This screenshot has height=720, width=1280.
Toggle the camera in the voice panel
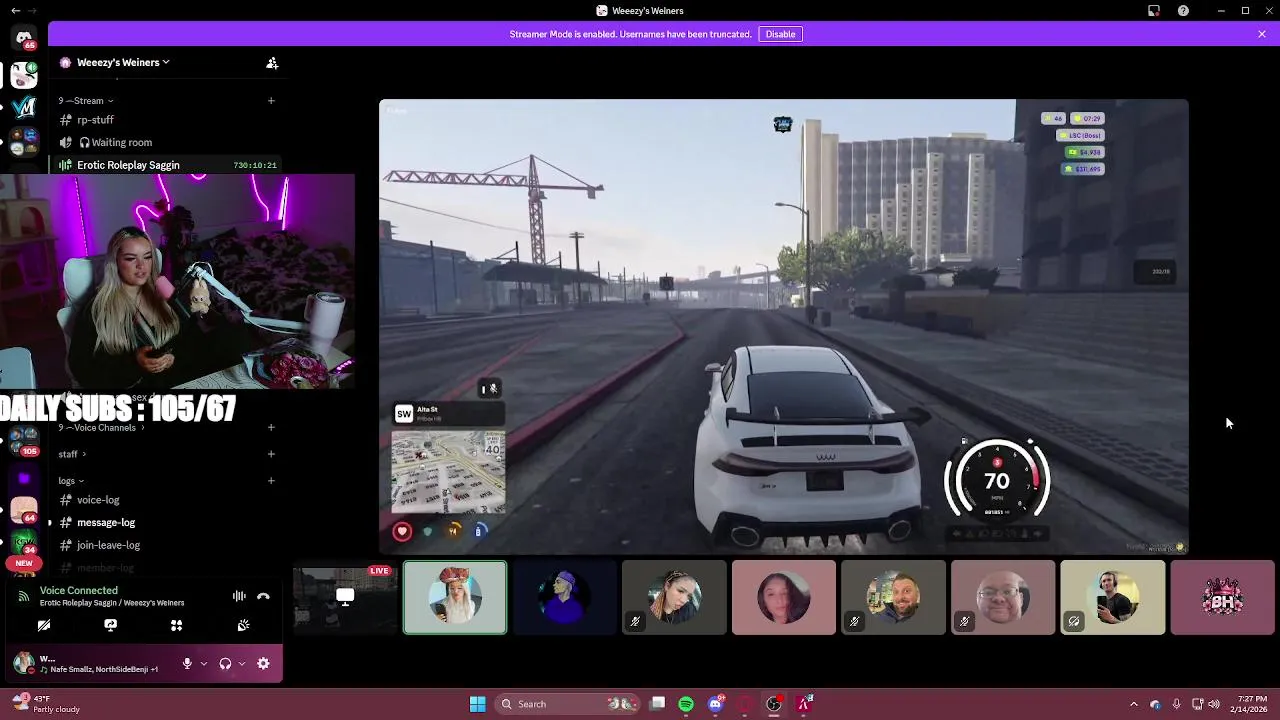(44, 625)
